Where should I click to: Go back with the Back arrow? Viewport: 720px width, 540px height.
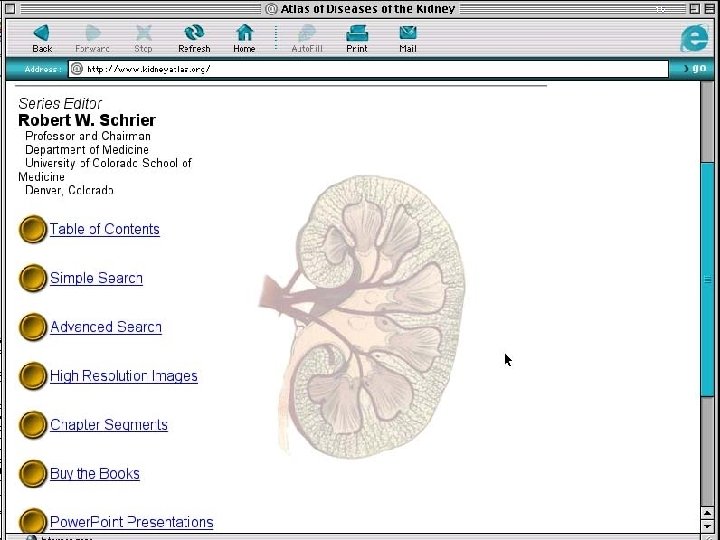pos(42,39)
